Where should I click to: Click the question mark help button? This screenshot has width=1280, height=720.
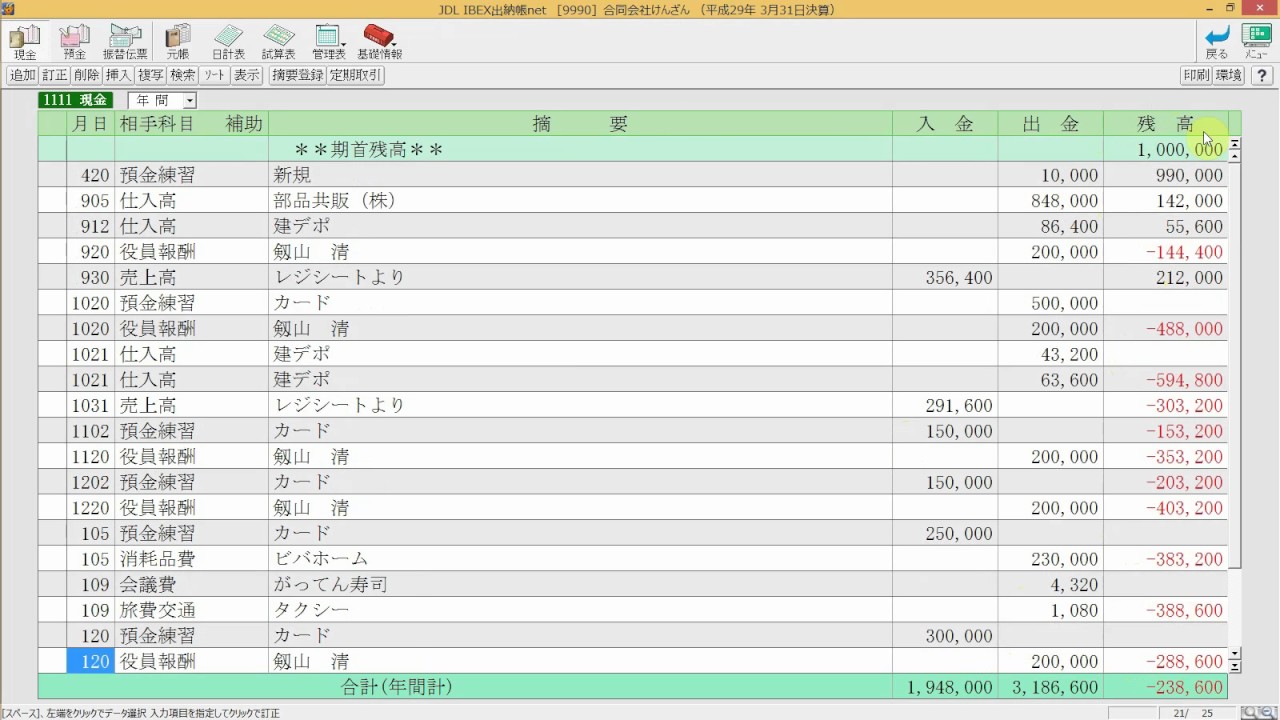pos(1261,75)
